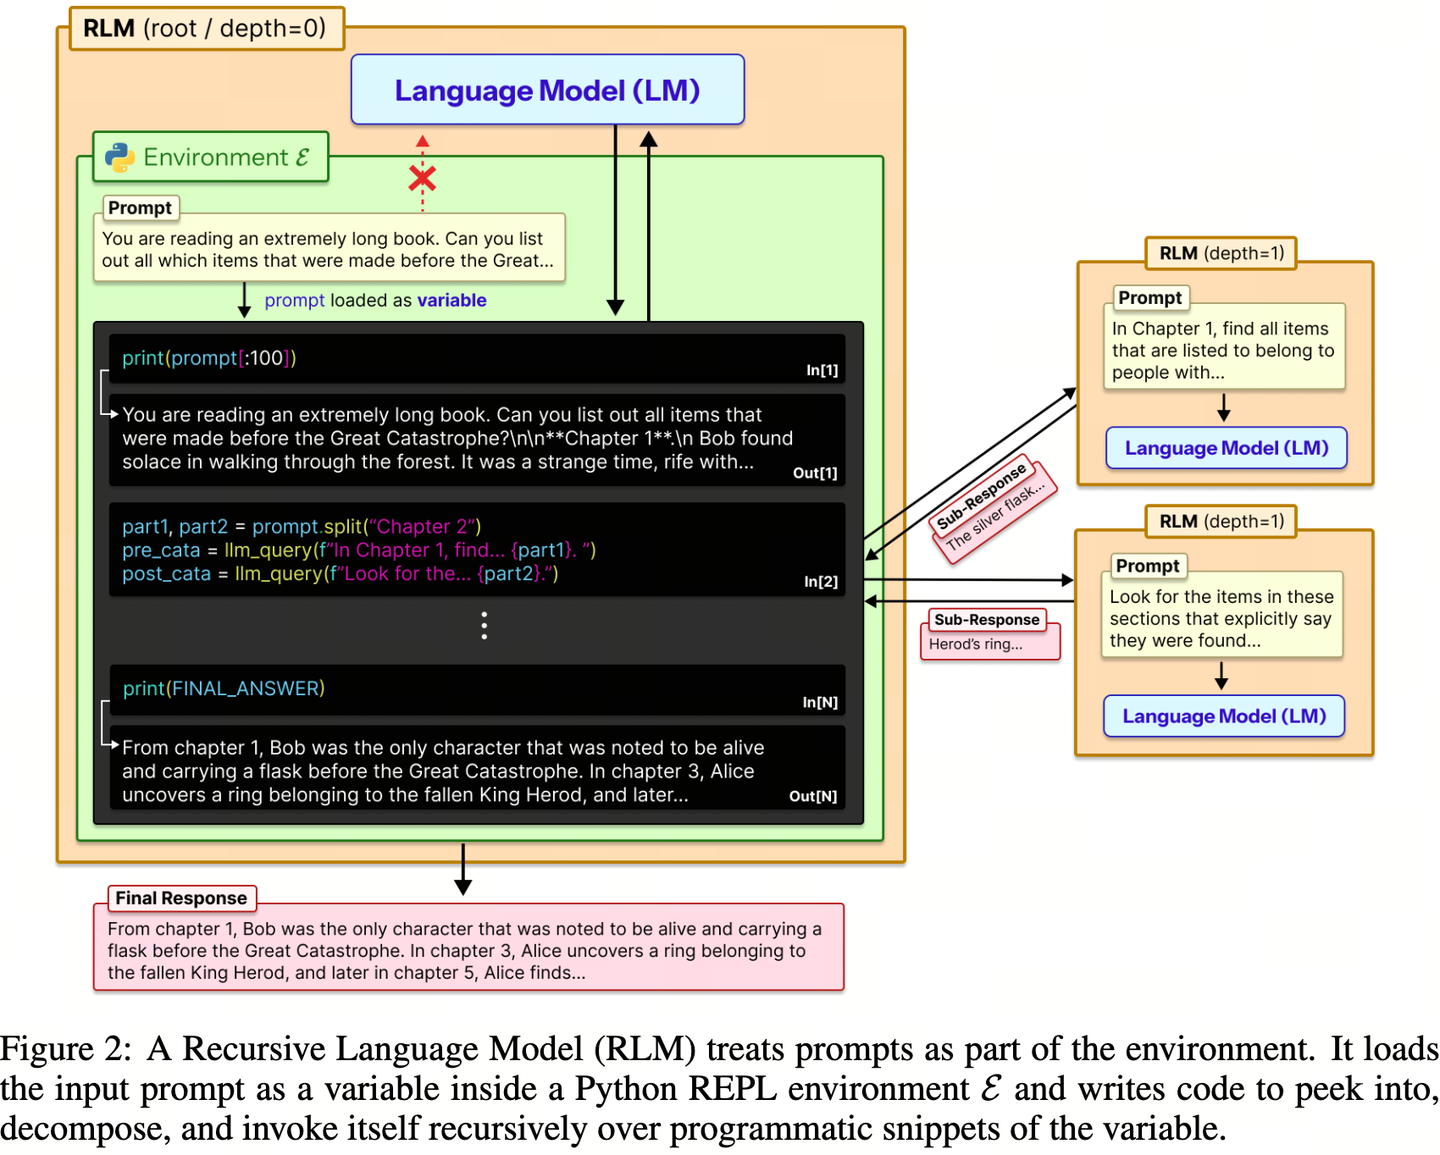Viewport: 1440px width, 1155px height.
Task: Click the Language Model (LM) box at top
Action: pos(547,90)
